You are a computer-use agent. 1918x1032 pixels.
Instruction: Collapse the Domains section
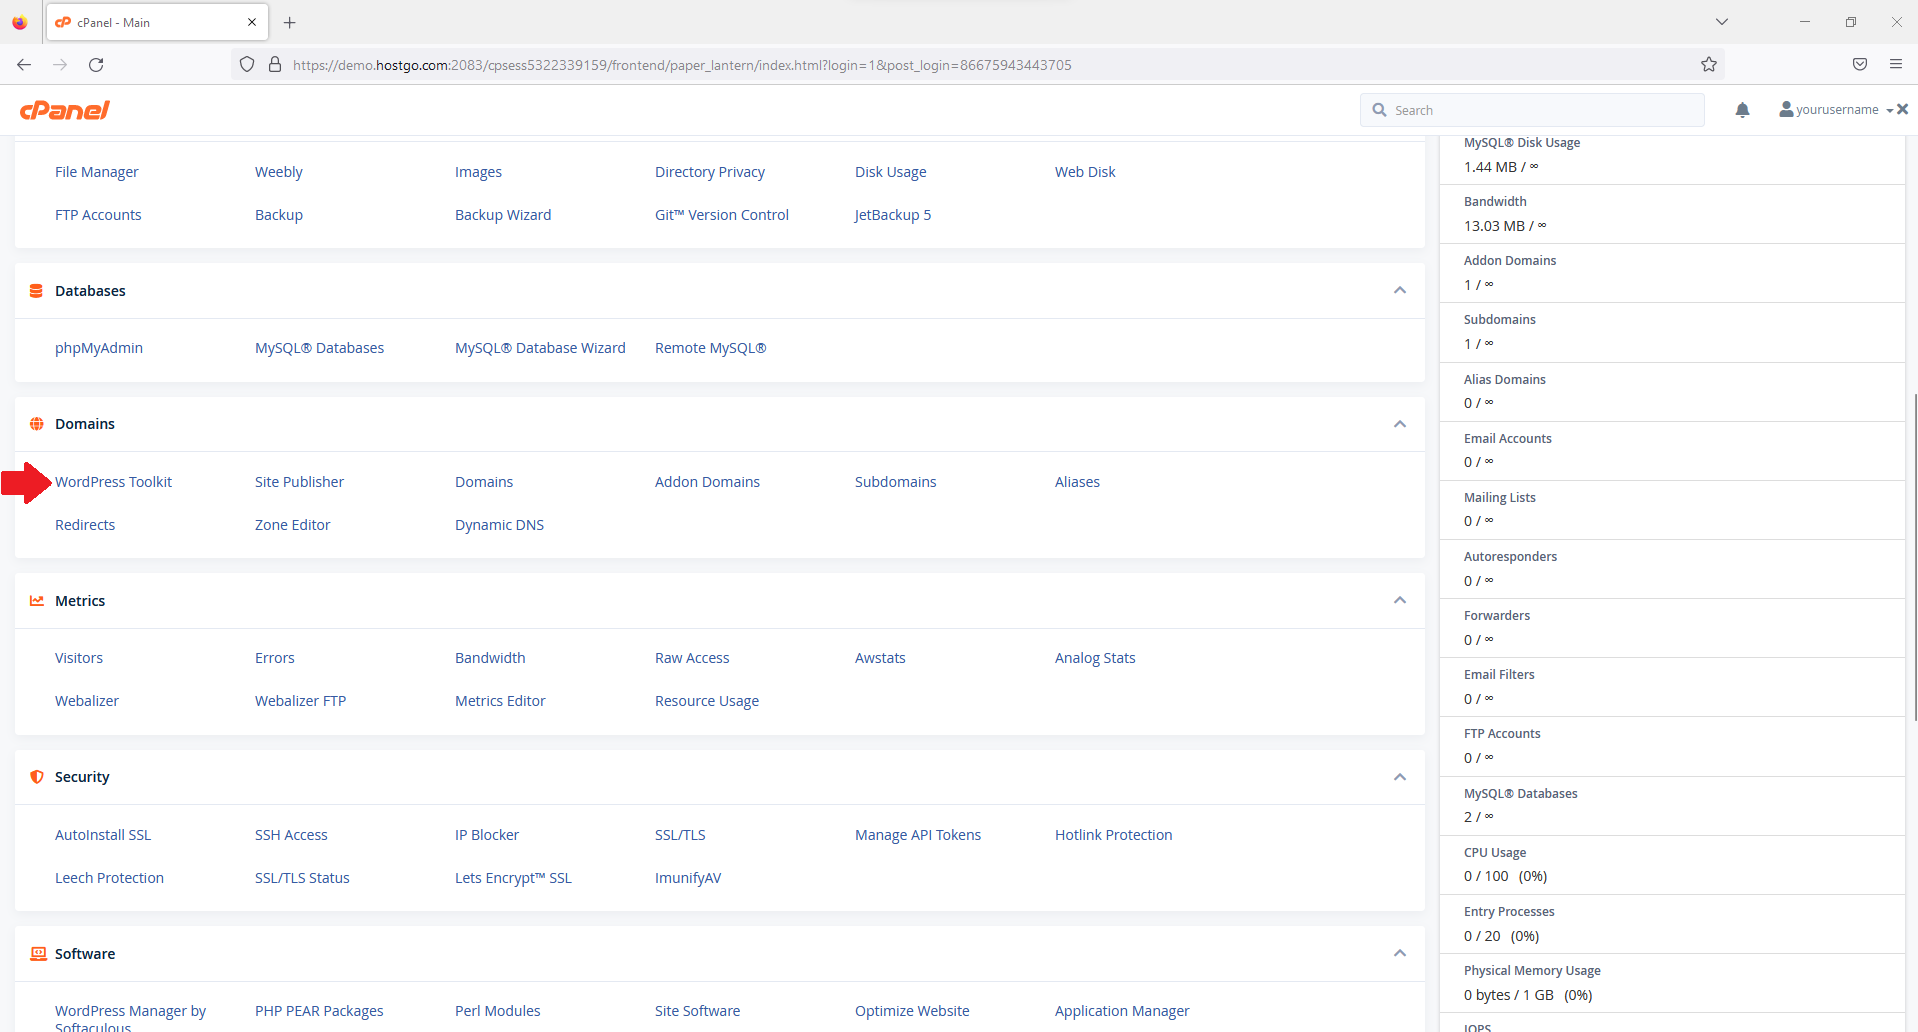pyautogui.click(x=1399, y=424)
